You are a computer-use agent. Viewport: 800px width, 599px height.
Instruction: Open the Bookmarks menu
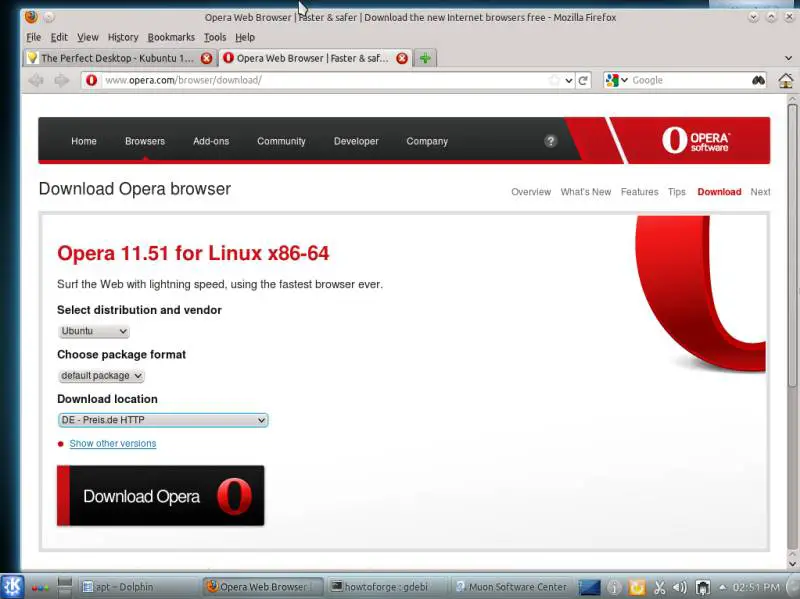click(x=171, y=37)
